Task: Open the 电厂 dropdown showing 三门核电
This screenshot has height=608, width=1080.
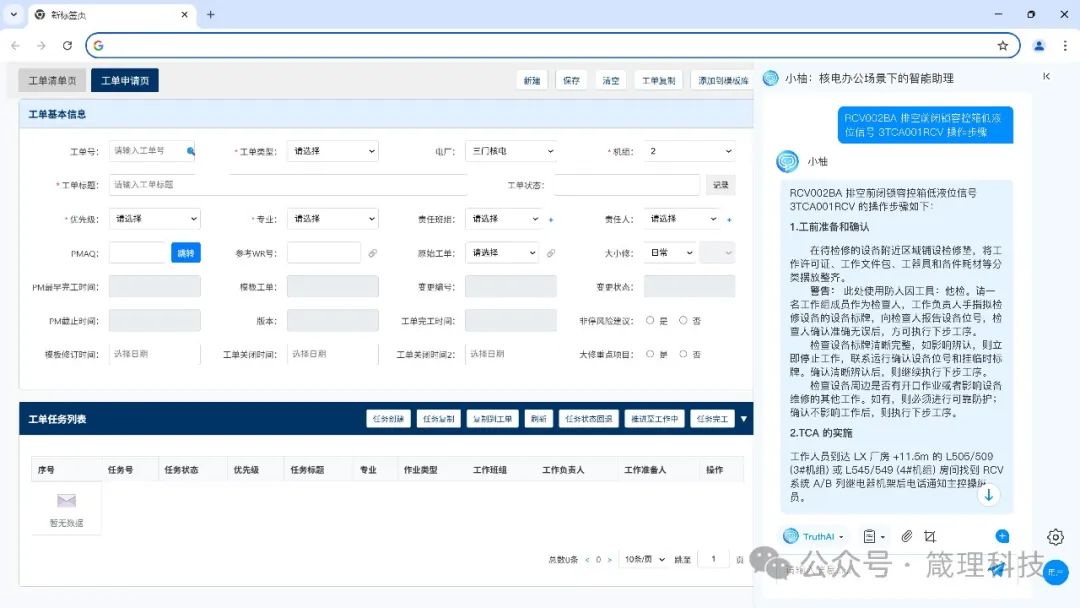Action: 510,151
